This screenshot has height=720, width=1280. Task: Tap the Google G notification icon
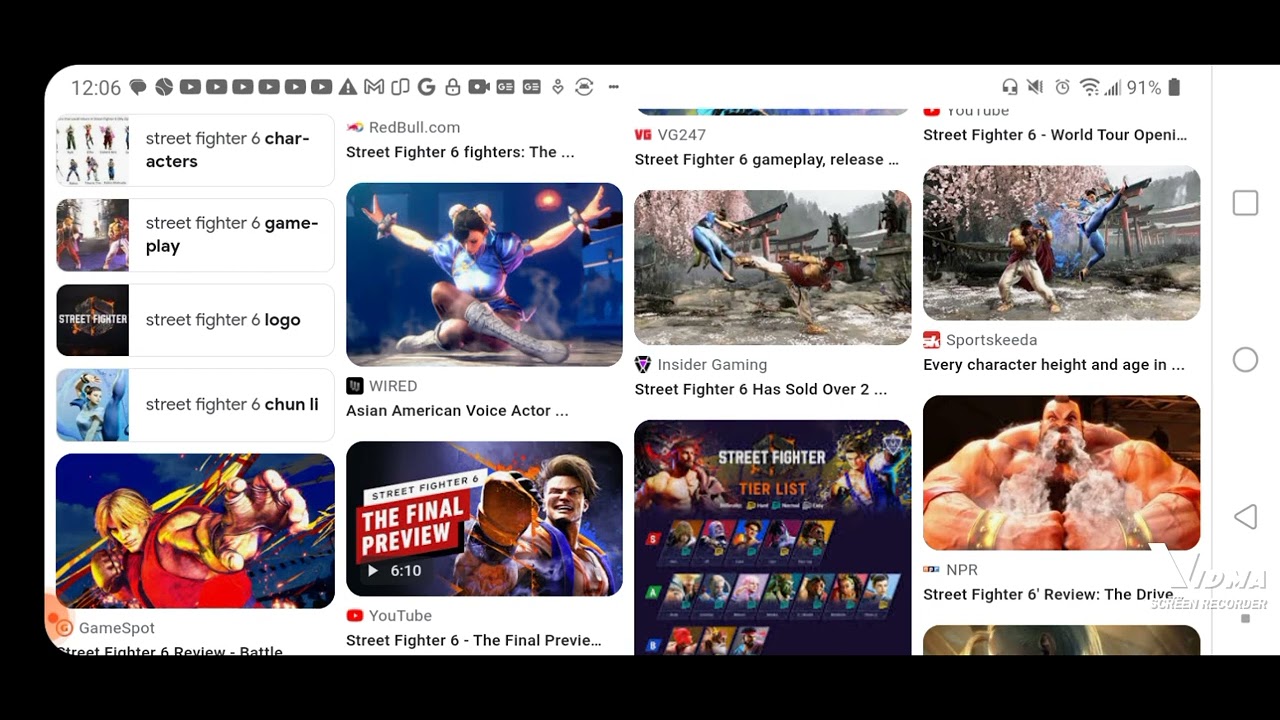tap(426, 87)
